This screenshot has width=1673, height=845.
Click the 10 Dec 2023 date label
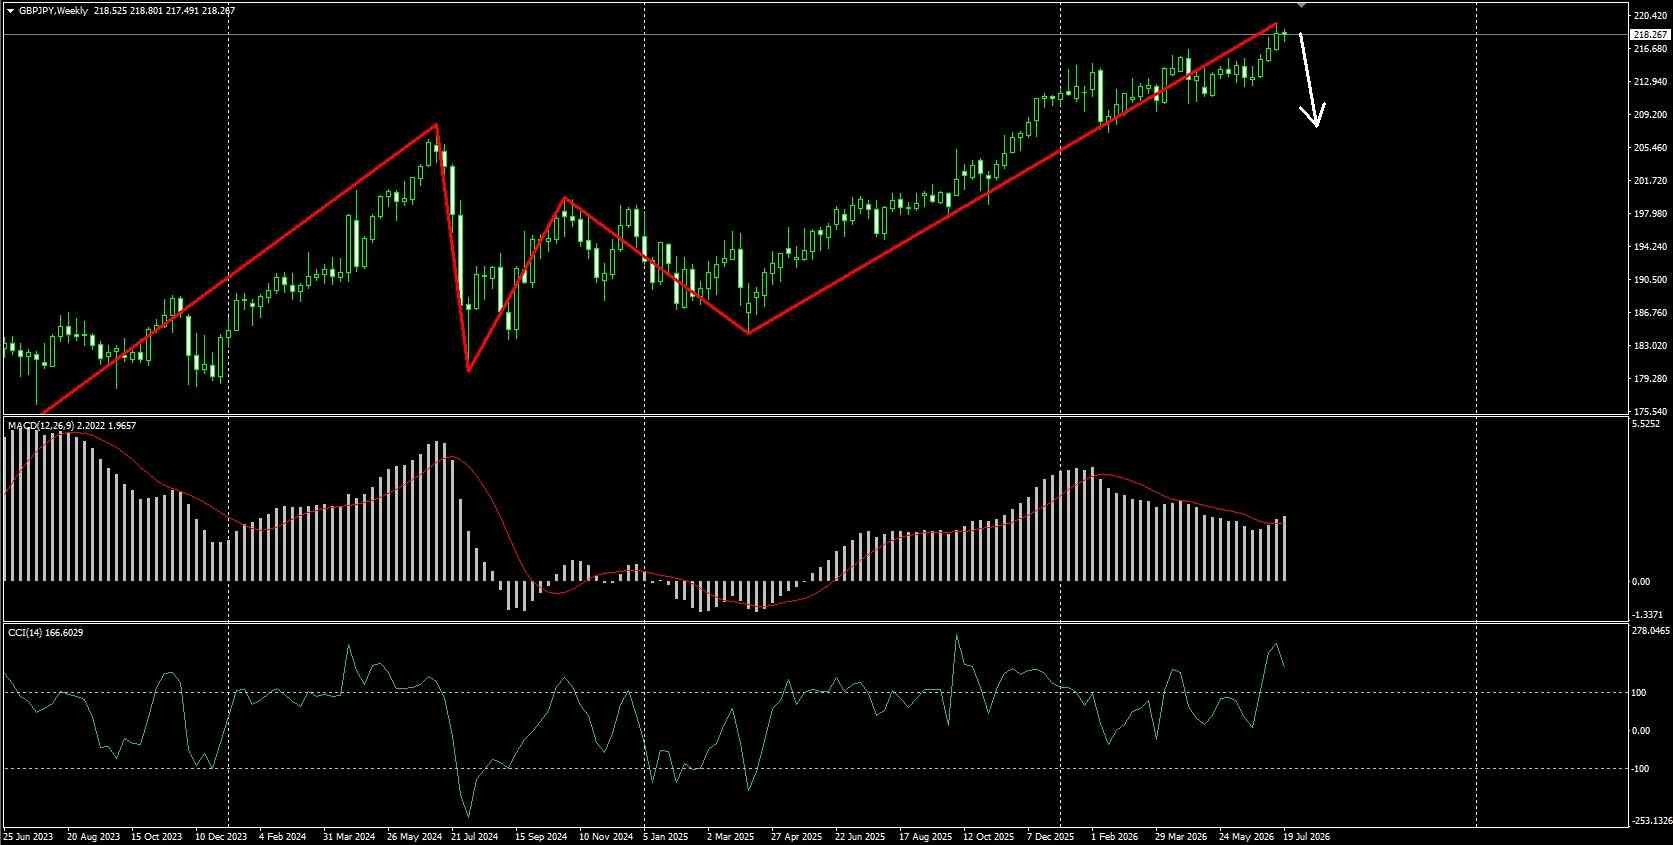(221, 836)
